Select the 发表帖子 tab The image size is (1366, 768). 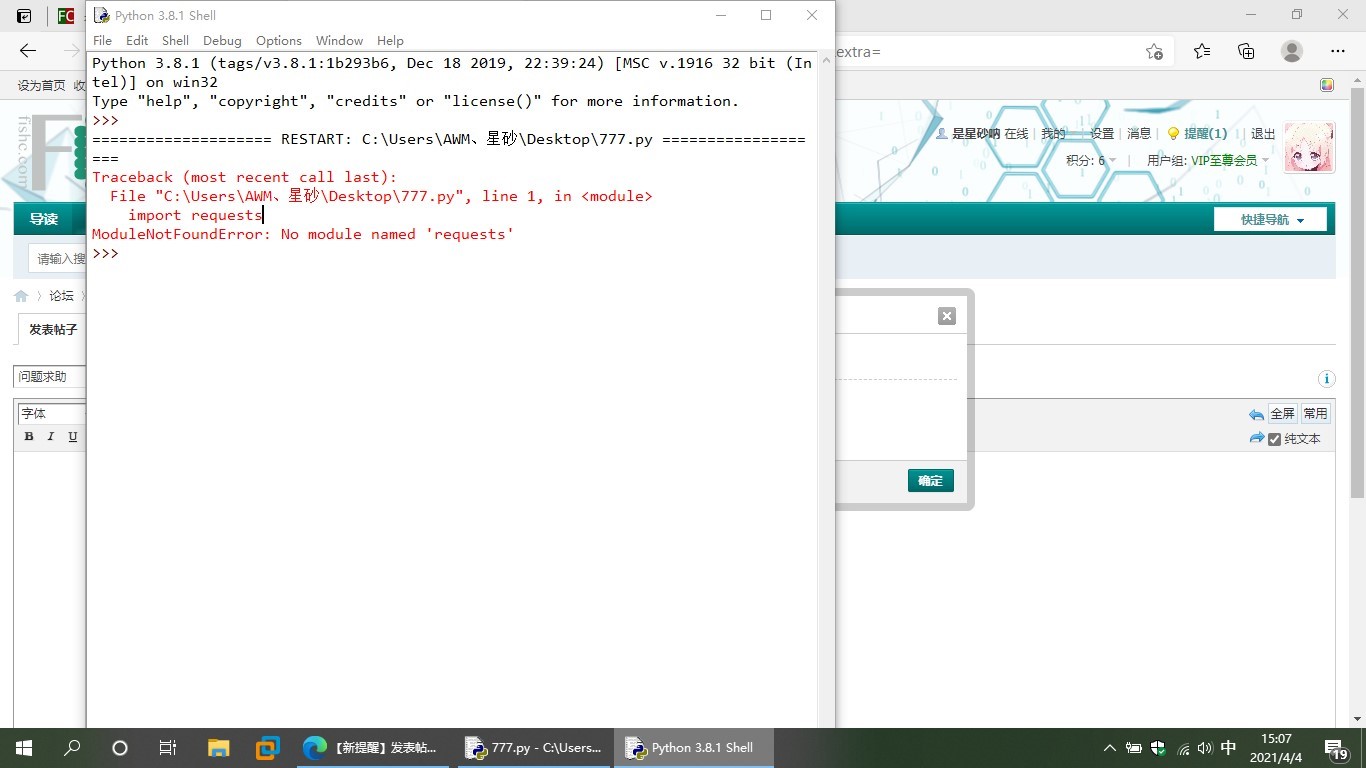pos(53,329)
